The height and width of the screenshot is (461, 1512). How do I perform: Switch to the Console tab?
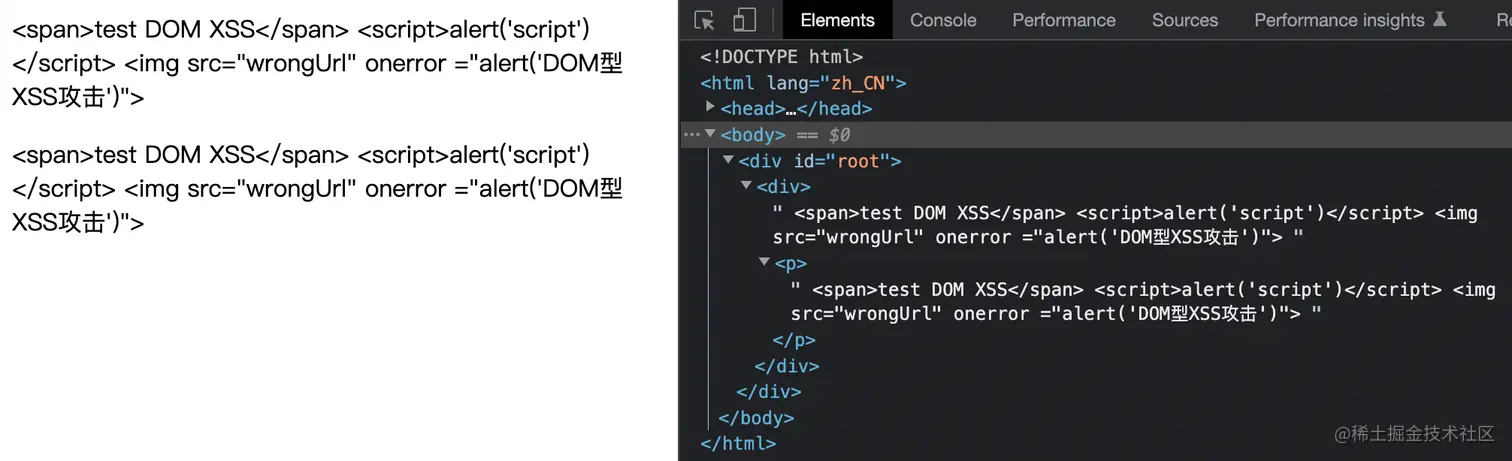coord(943,20)
